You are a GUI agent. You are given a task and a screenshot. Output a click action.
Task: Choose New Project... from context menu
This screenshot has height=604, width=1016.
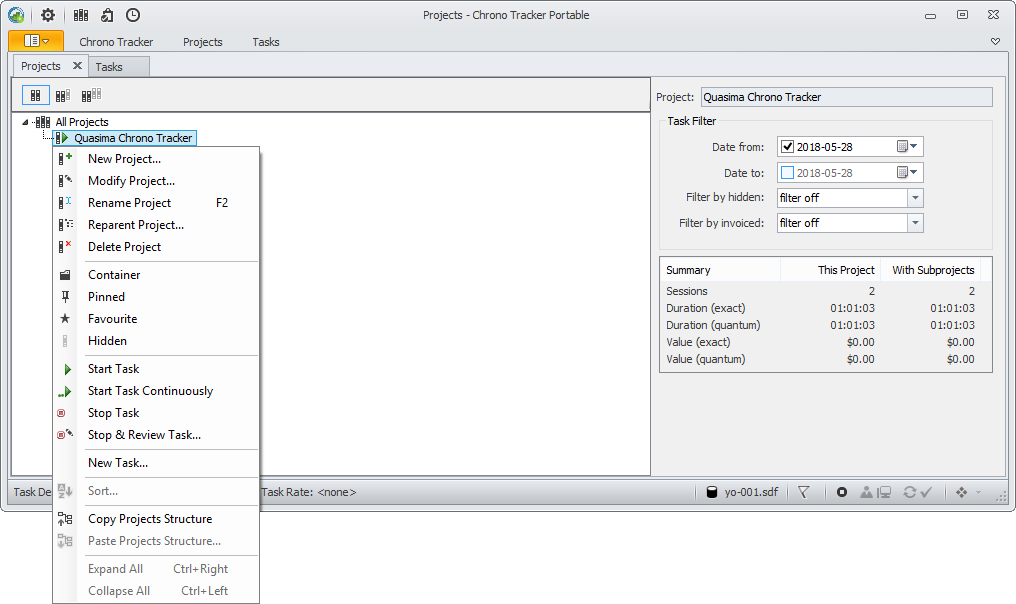pyautogui.click(x=156, y=159)
